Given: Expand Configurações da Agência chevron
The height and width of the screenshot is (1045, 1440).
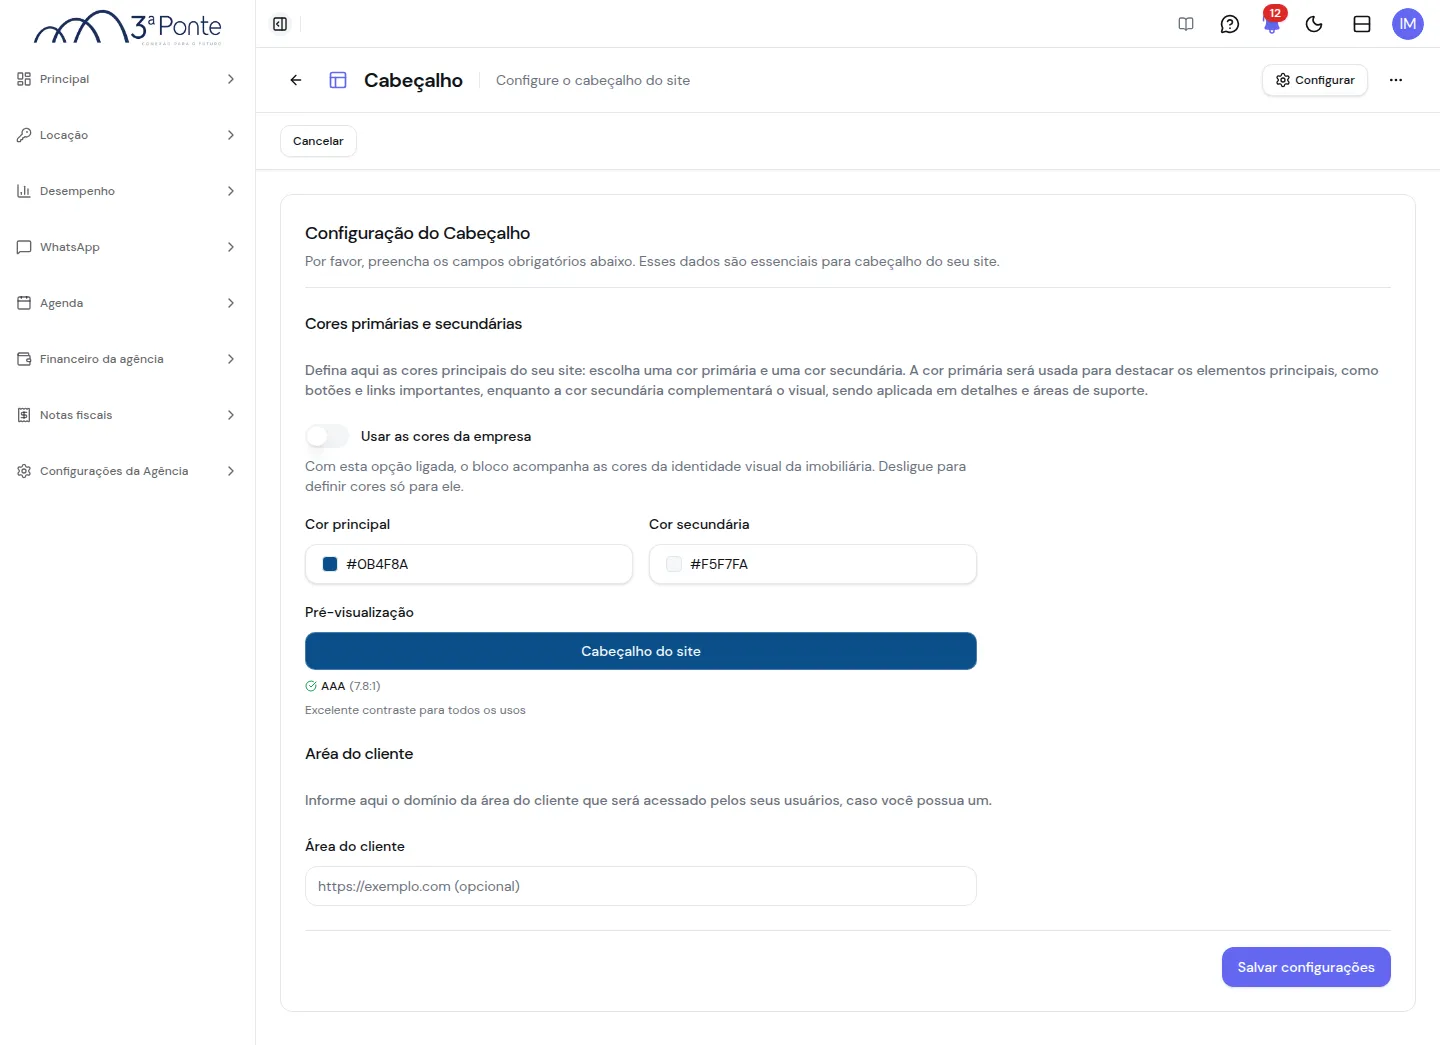Looking at the screenshot, I should 231,471.
